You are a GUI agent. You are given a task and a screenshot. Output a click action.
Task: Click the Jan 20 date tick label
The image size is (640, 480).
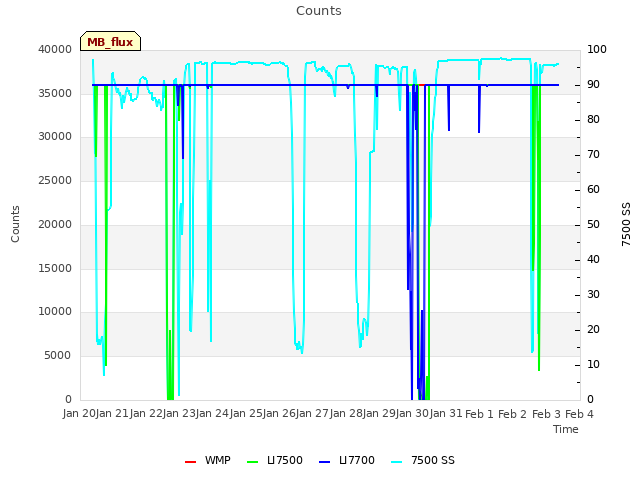79,414
